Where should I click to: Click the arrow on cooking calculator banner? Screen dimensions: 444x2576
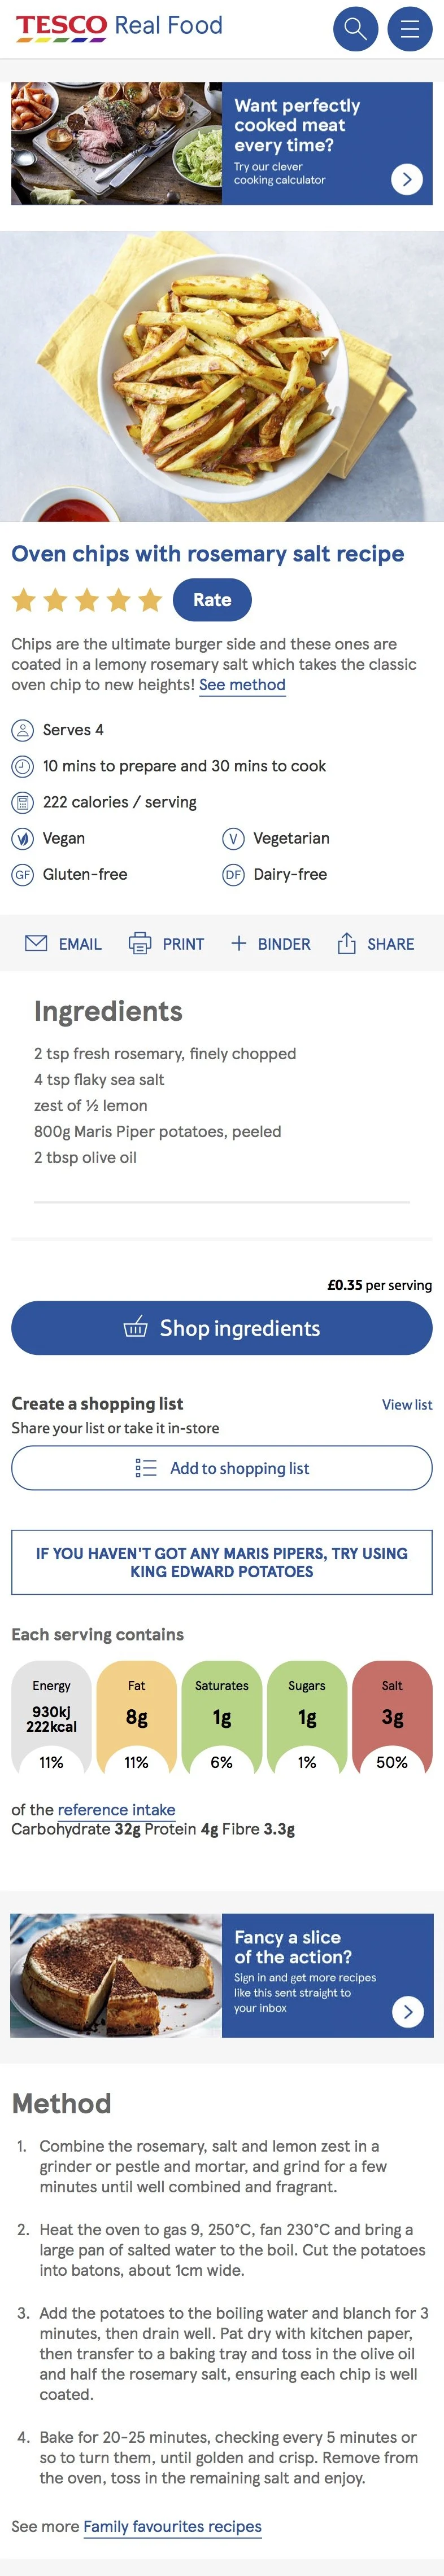coord(406,179)
